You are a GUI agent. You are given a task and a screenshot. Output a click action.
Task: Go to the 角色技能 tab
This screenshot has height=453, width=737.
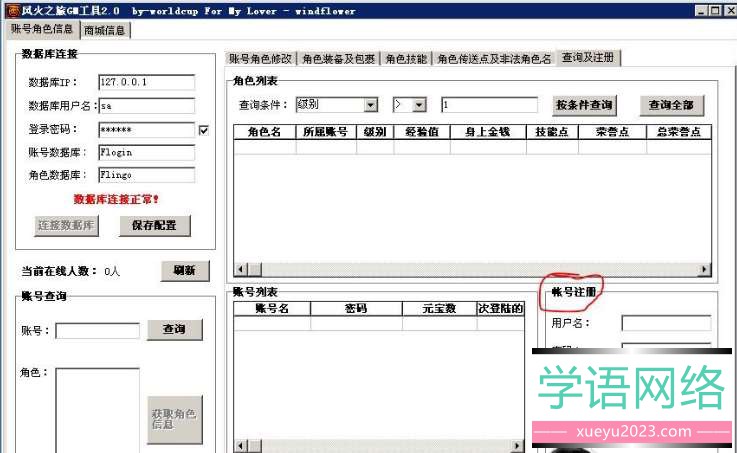click(x=406, y=59)
